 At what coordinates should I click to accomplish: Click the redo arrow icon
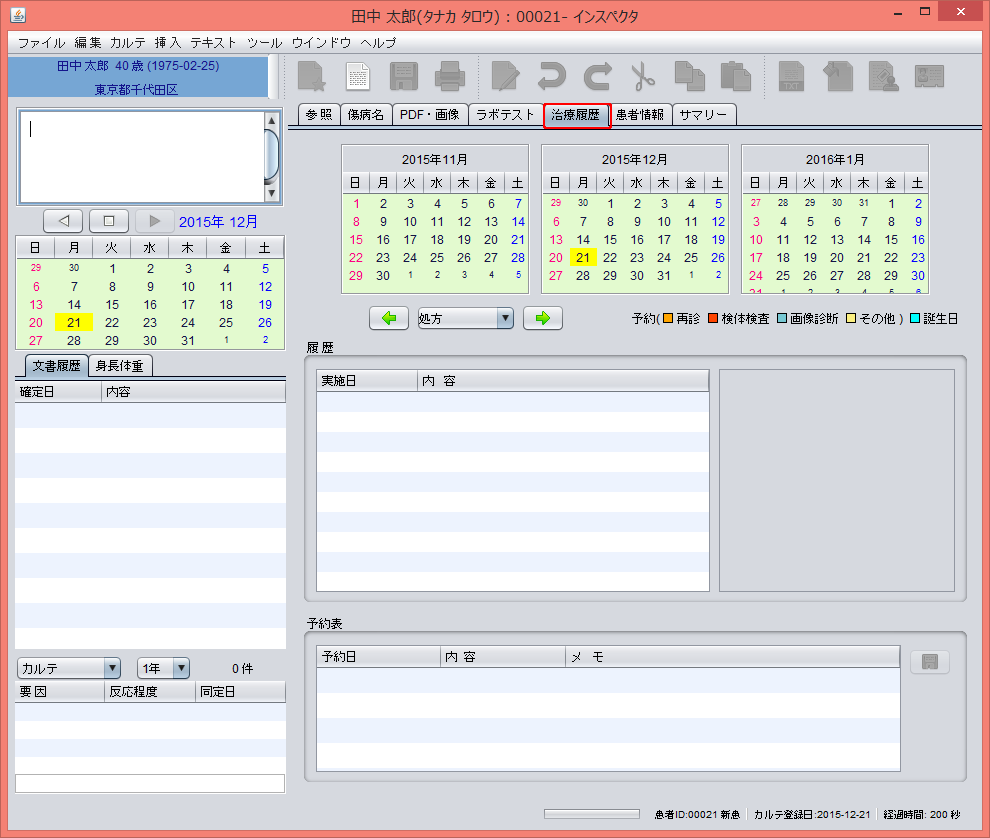pyautogui.click(x=597, y=77)
